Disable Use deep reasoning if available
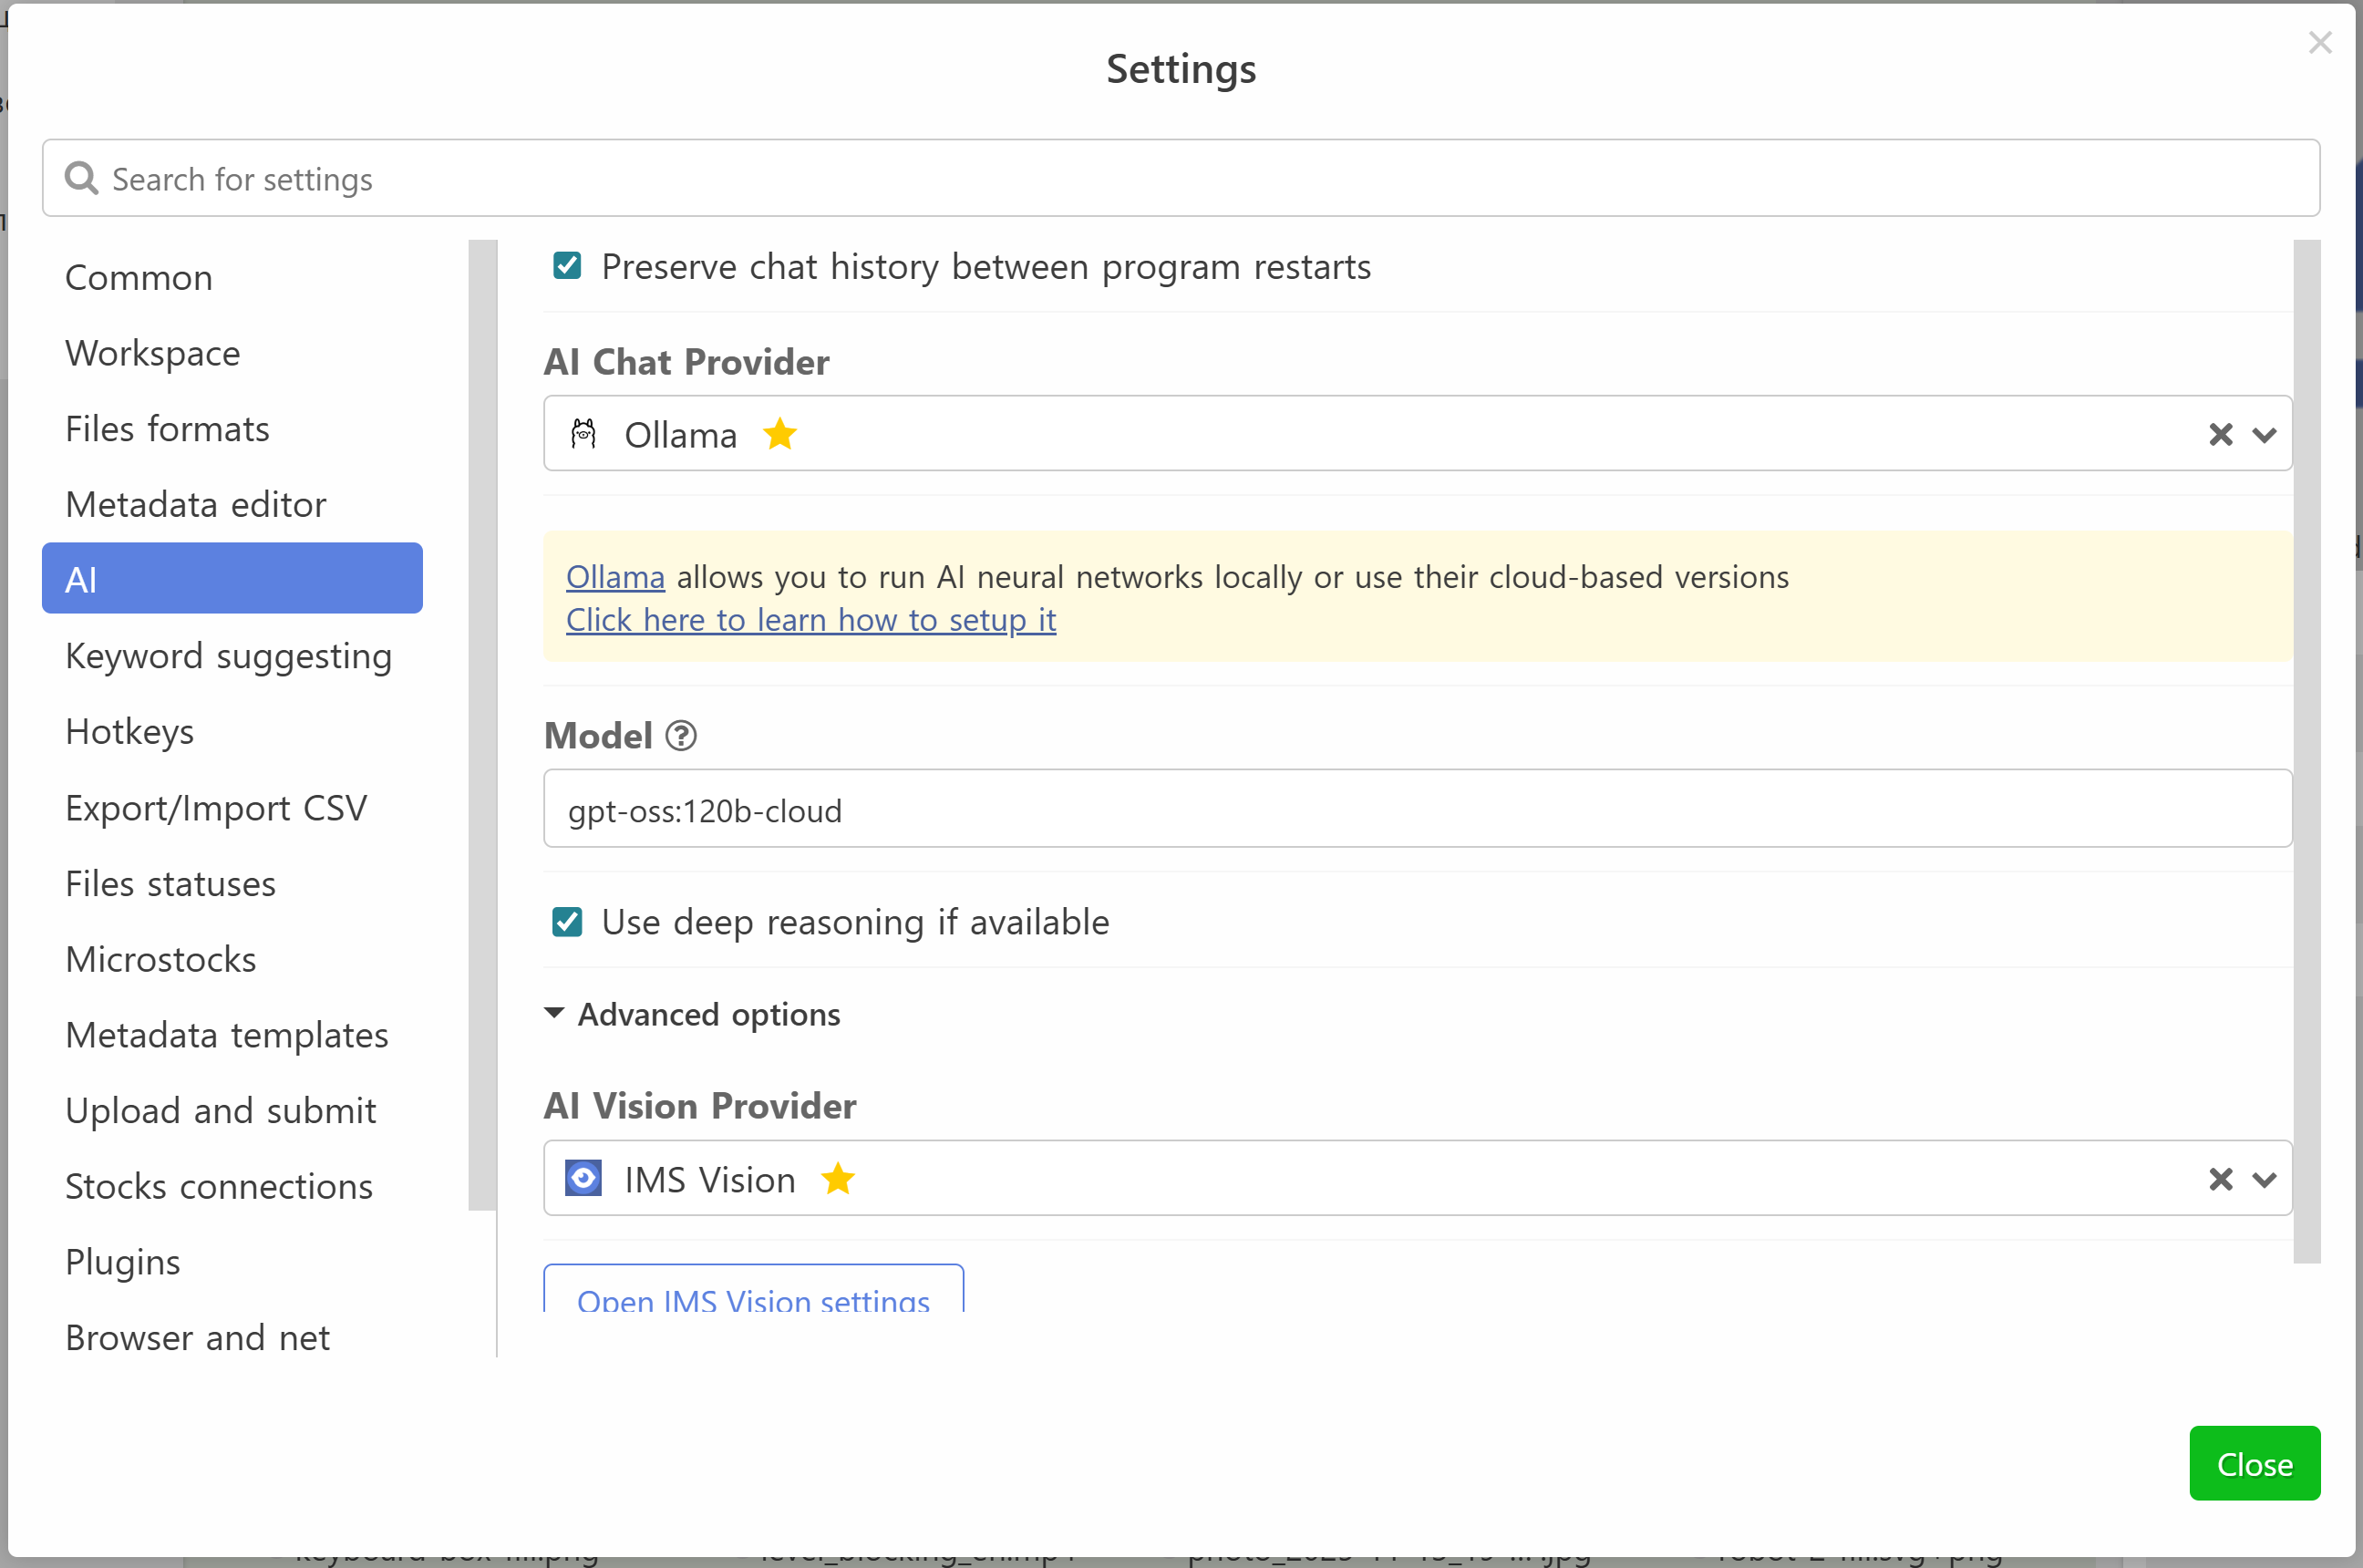This screenshot has width=2363, height=1568. [x=567, y=921]
